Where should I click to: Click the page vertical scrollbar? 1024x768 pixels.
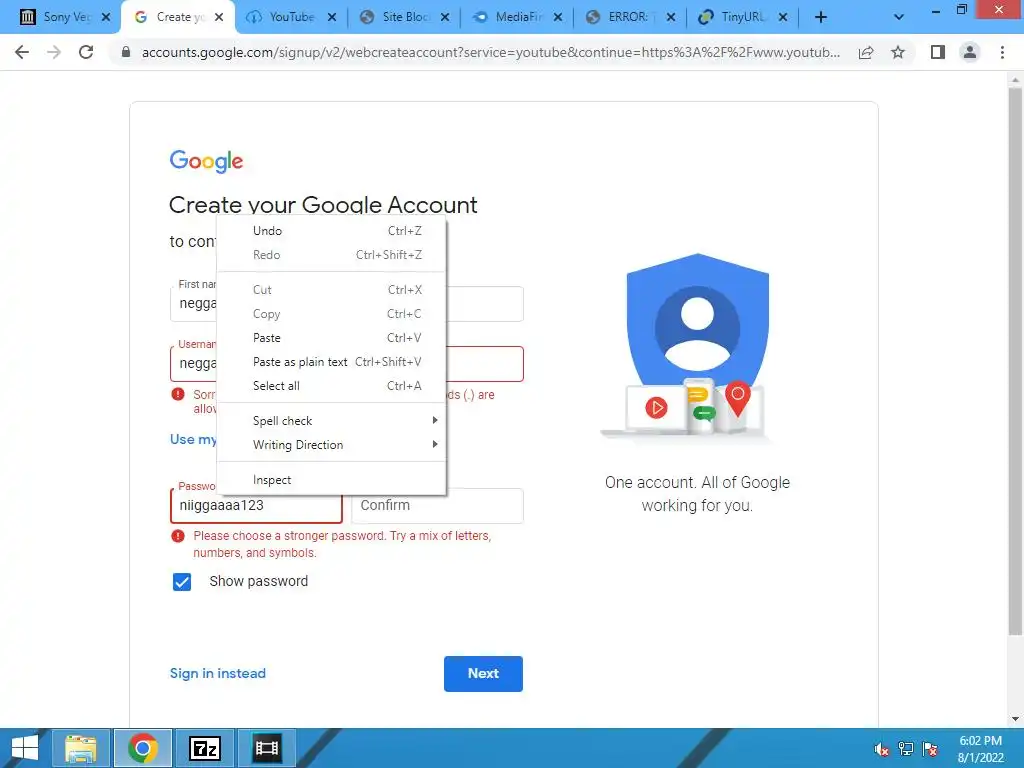[x=1015, y=359]
